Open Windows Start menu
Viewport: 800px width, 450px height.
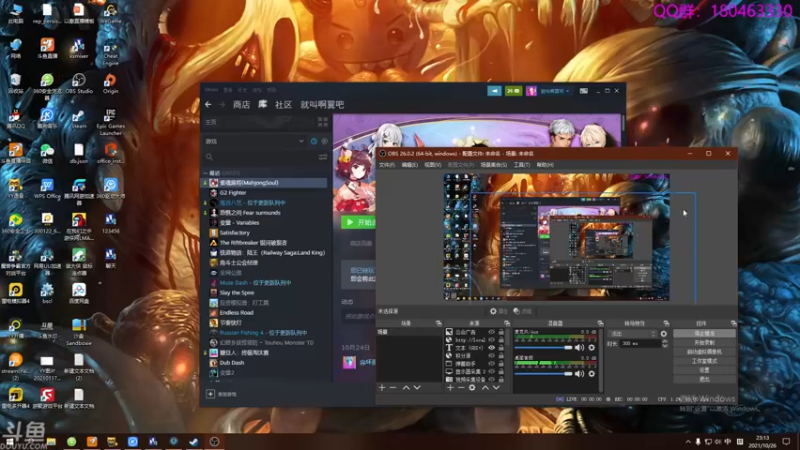(9, 442)
